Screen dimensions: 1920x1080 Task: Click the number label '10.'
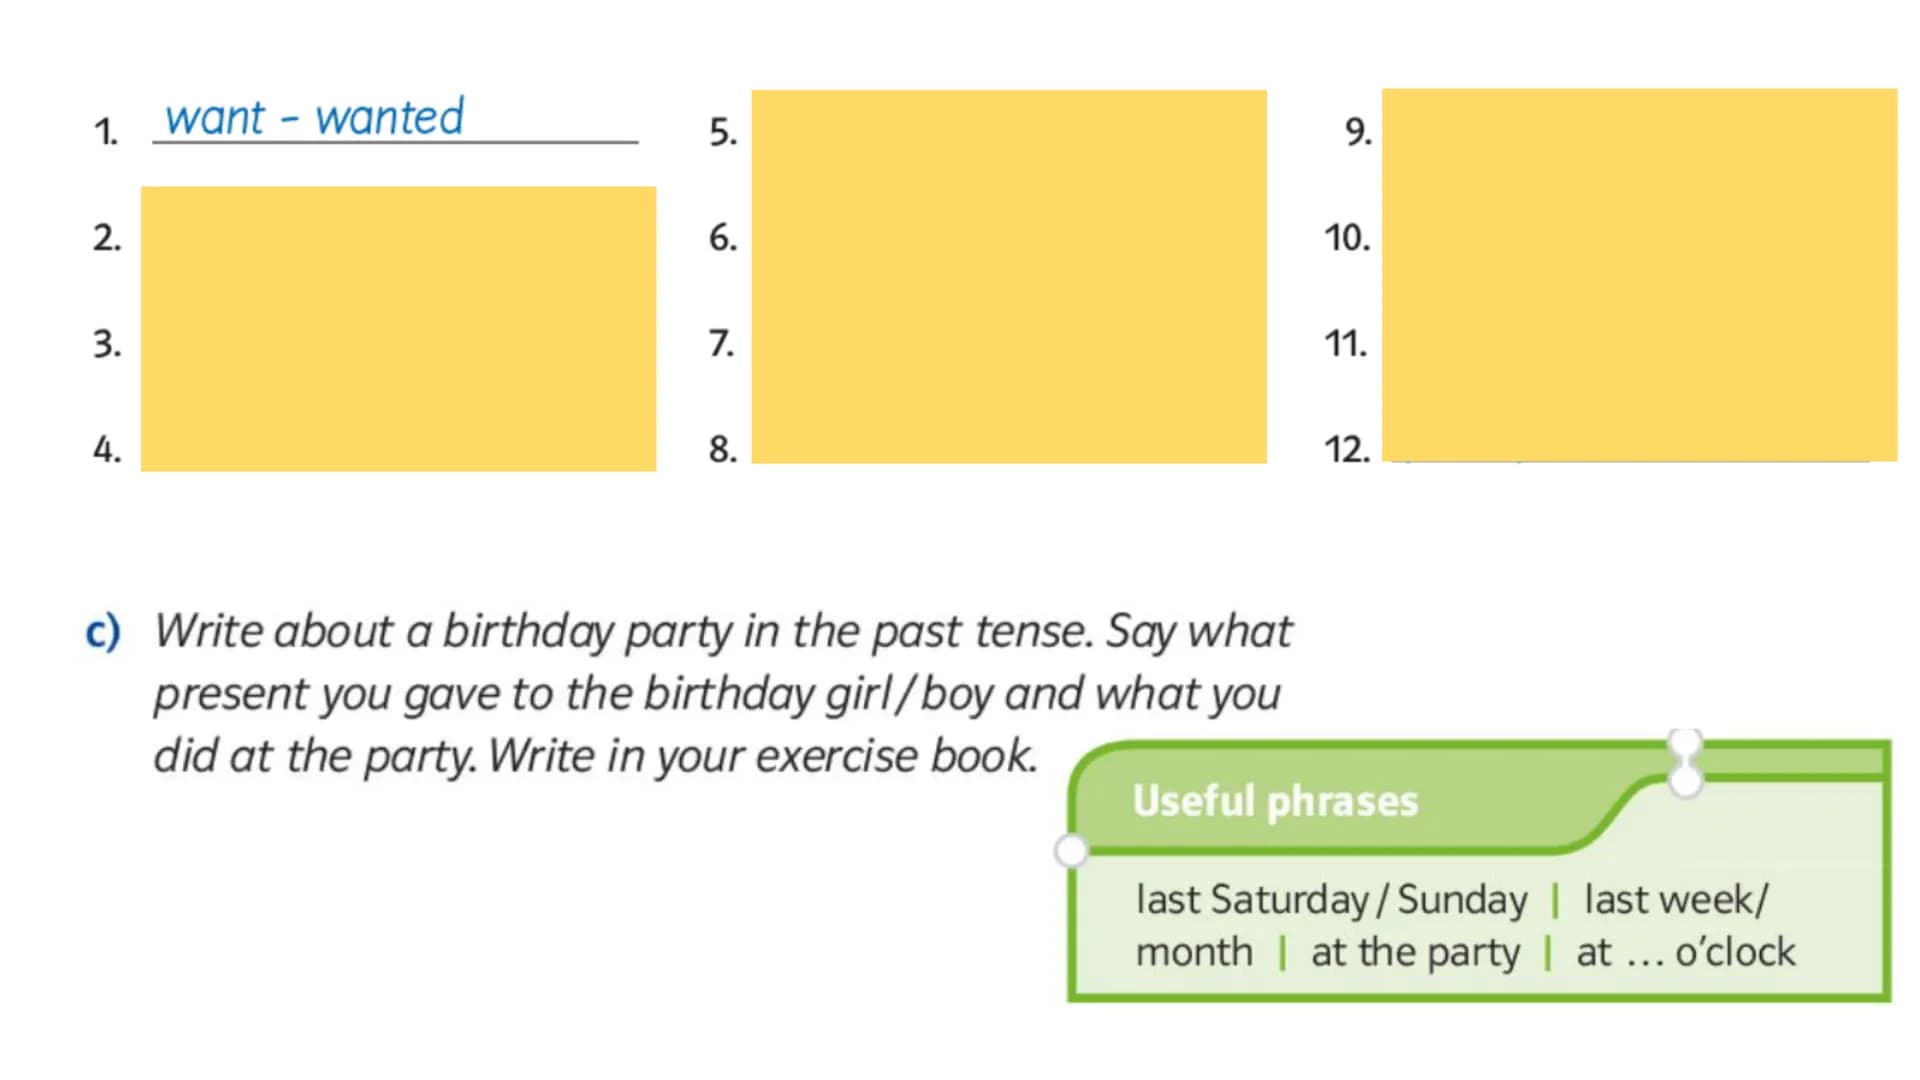coord(1347,238)
